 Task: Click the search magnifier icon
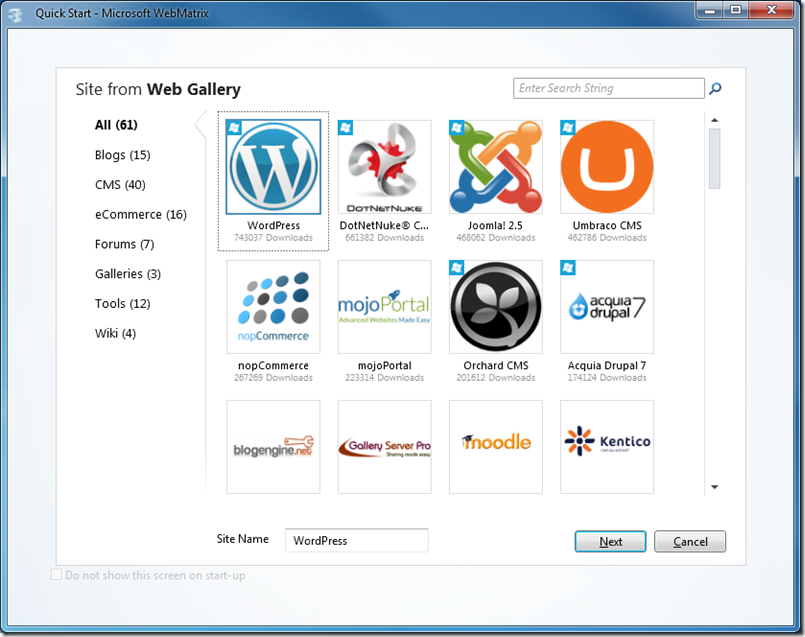[x=715, y=88]
